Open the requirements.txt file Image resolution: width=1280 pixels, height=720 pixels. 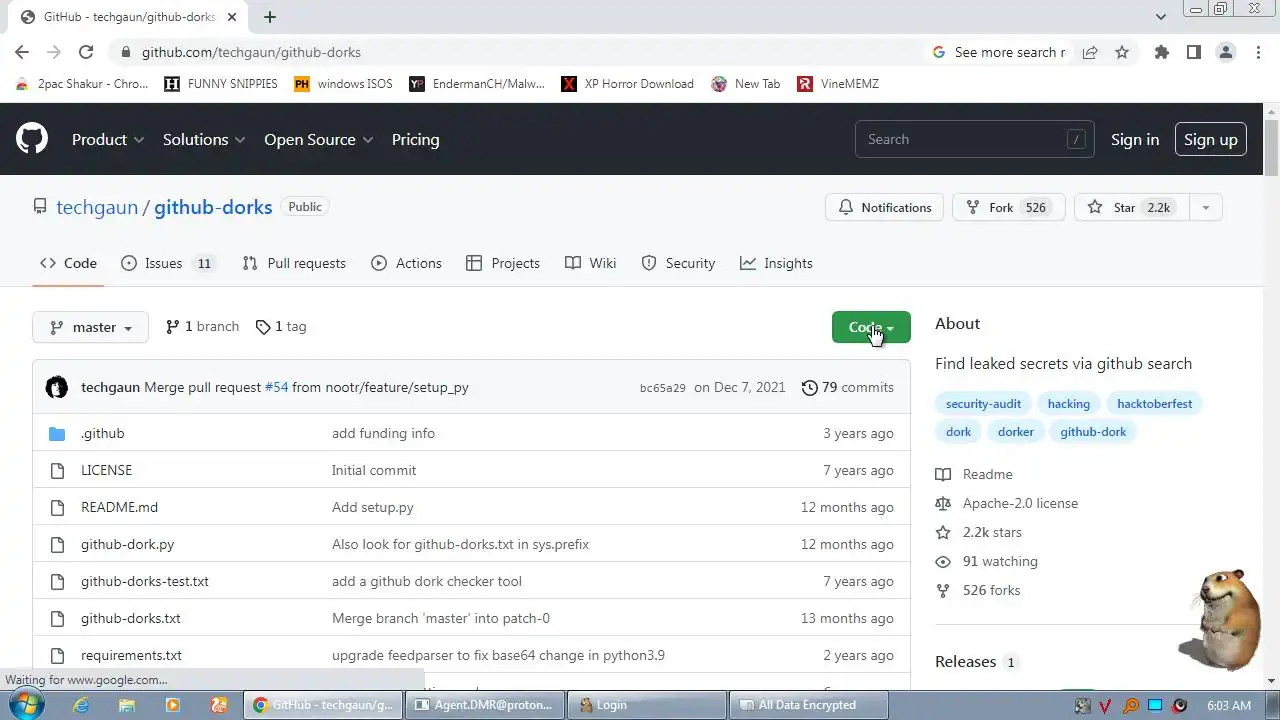pyautogui.click(x=131, y=655)
